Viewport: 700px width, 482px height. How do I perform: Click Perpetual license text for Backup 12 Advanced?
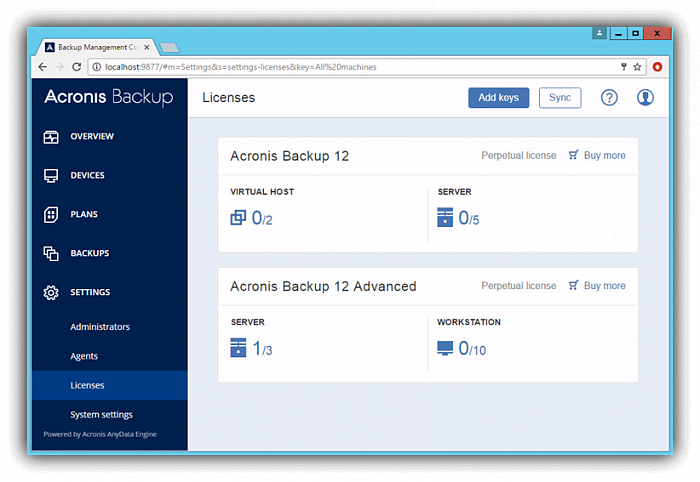pos(519,286)
